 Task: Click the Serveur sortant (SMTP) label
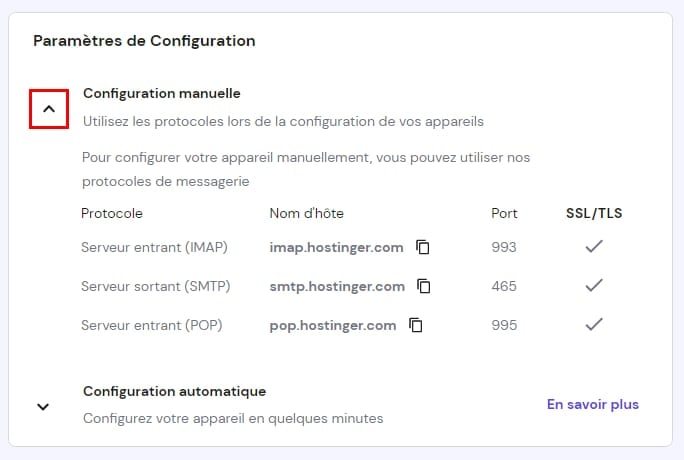(x=155, y=286)
